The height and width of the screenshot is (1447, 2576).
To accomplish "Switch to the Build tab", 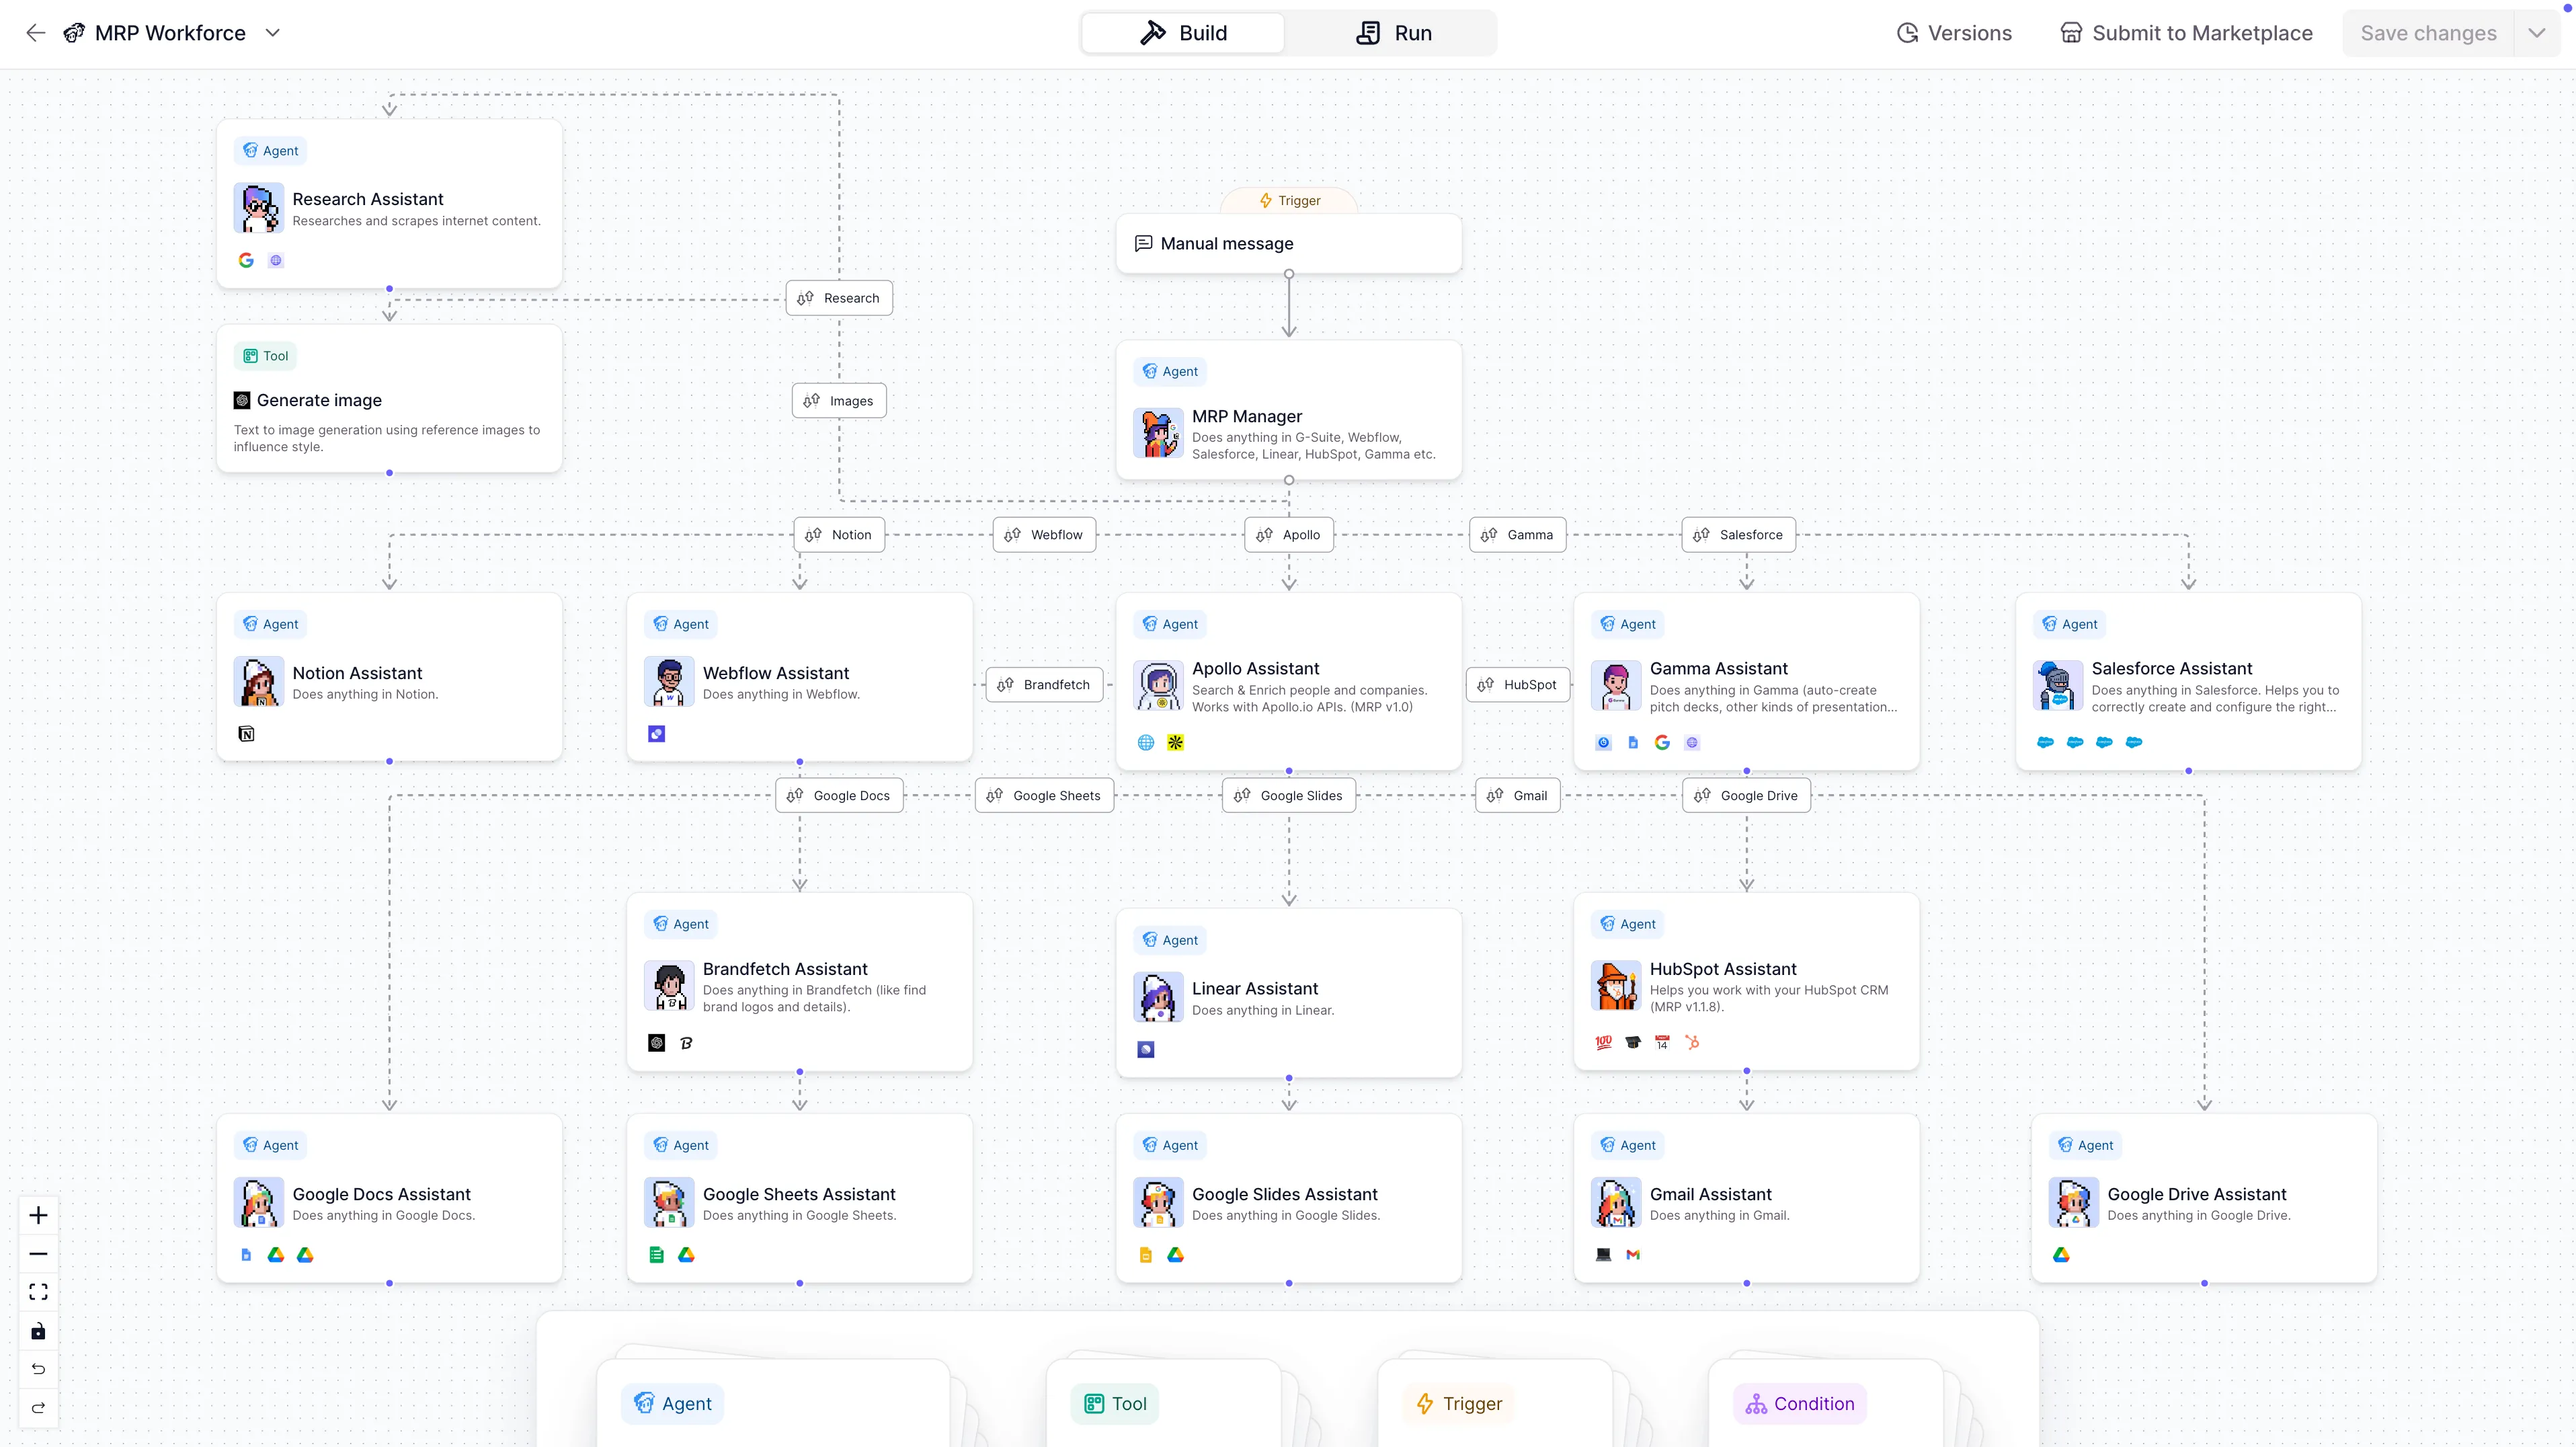I will pos(1183,33).
